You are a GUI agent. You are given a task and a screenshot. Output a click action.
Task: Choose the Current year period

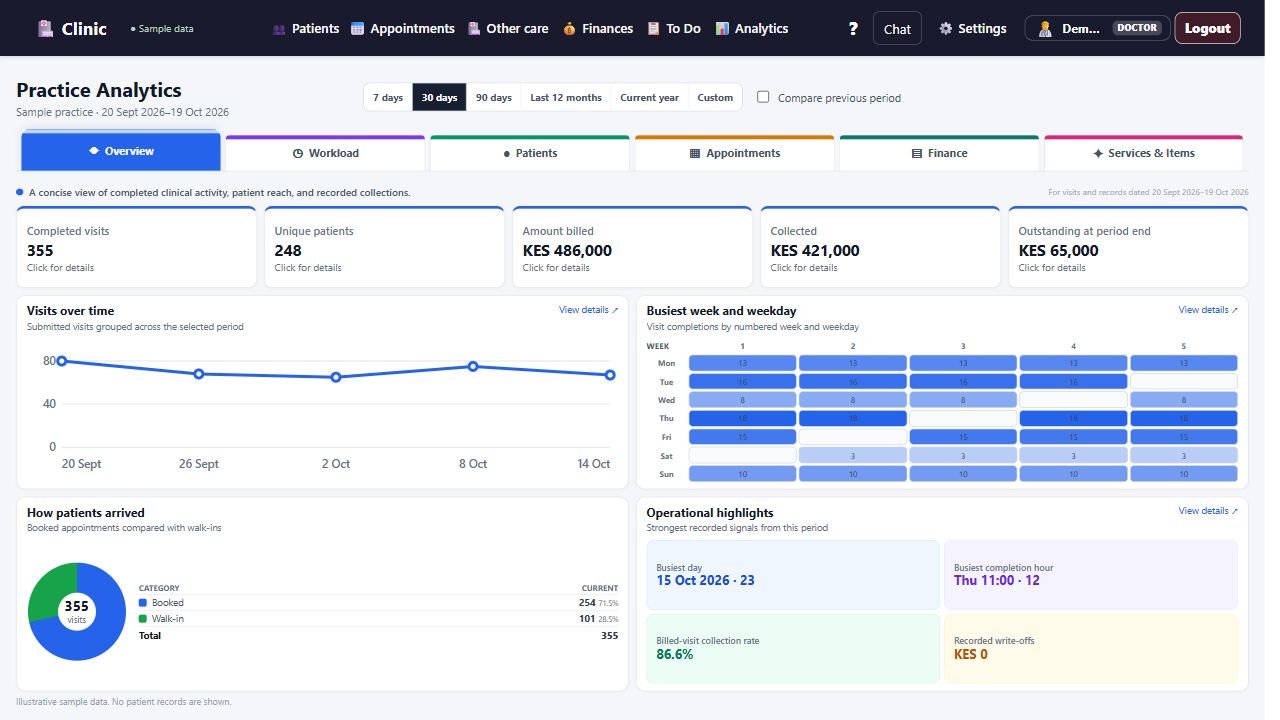click(x=650, y=97)
